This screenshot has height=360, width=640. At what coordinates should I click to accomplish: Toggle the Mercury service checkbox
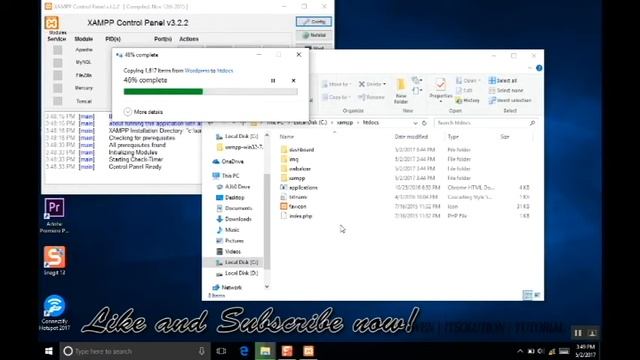coord(58,88)
